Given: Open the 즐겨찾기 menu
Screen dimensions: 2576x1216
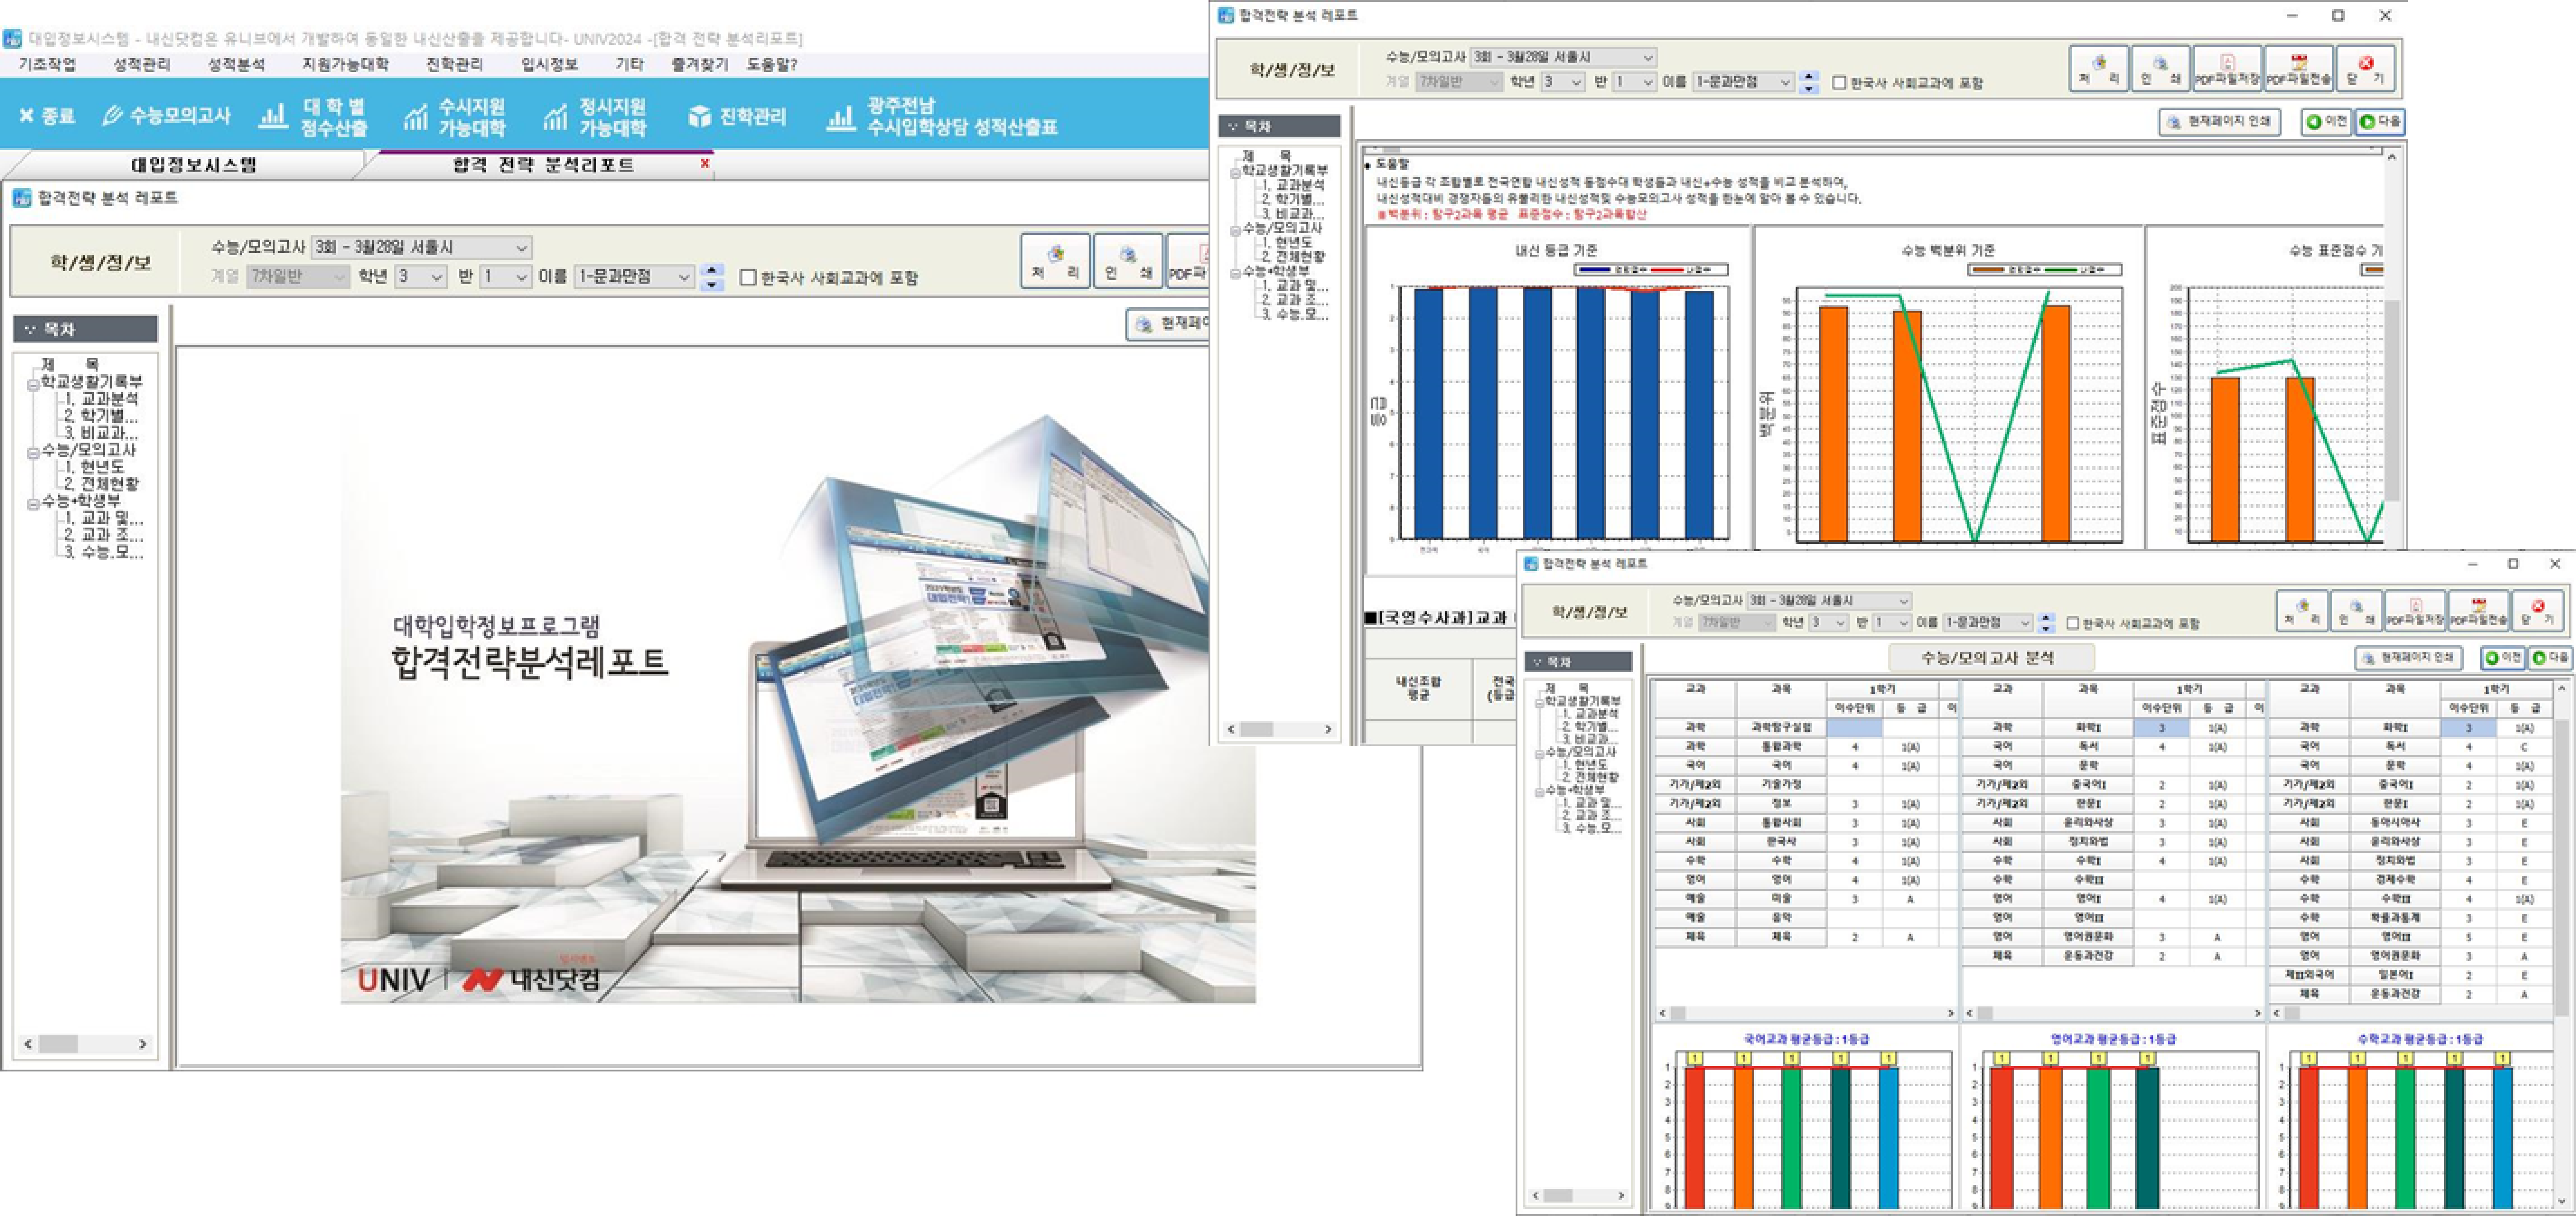Looking at the screenshot, I should [699, 64].
